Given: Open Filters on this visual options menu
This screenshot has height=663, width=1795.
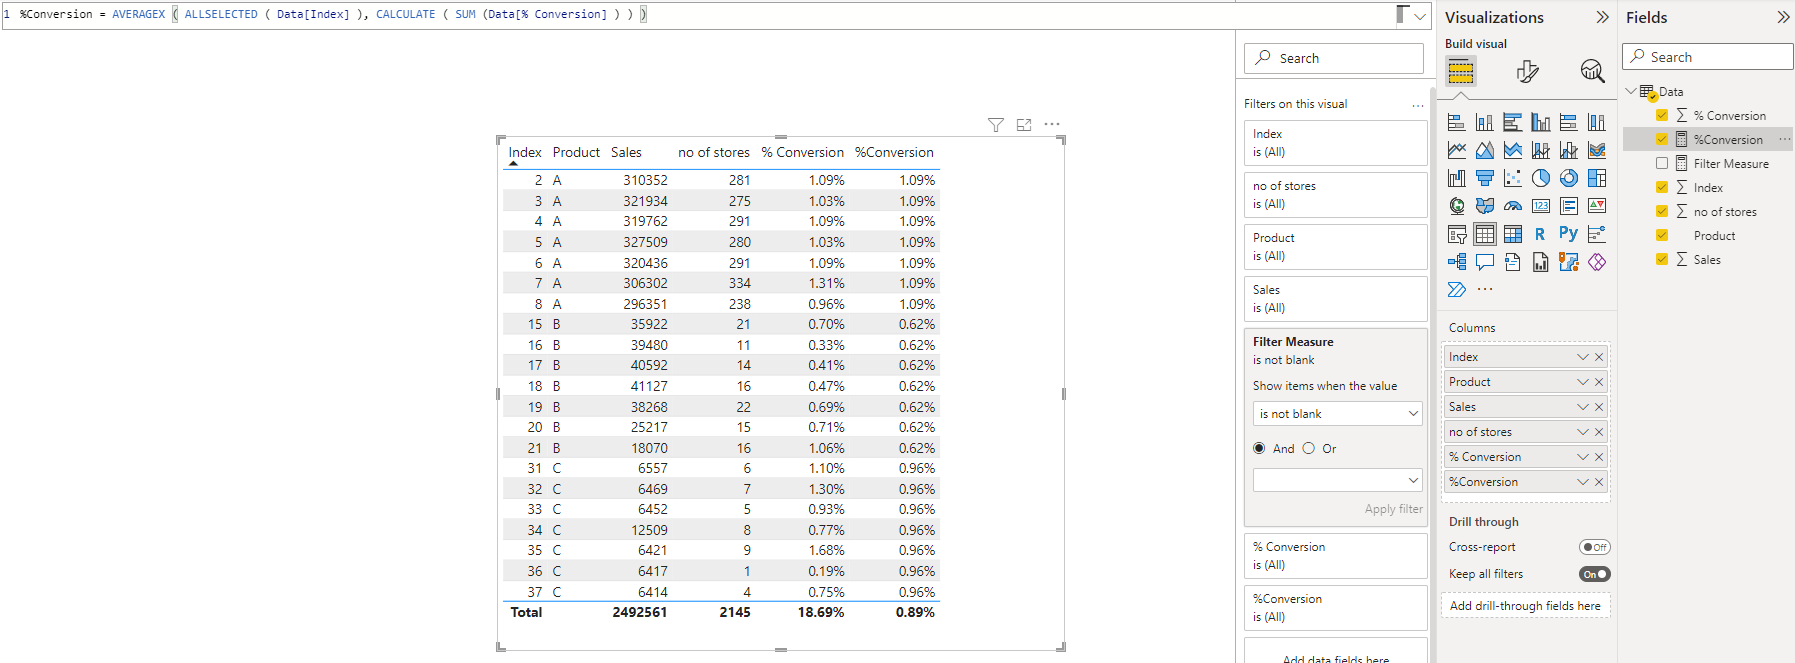Looking at the screenshot, I should [1418, 104].
